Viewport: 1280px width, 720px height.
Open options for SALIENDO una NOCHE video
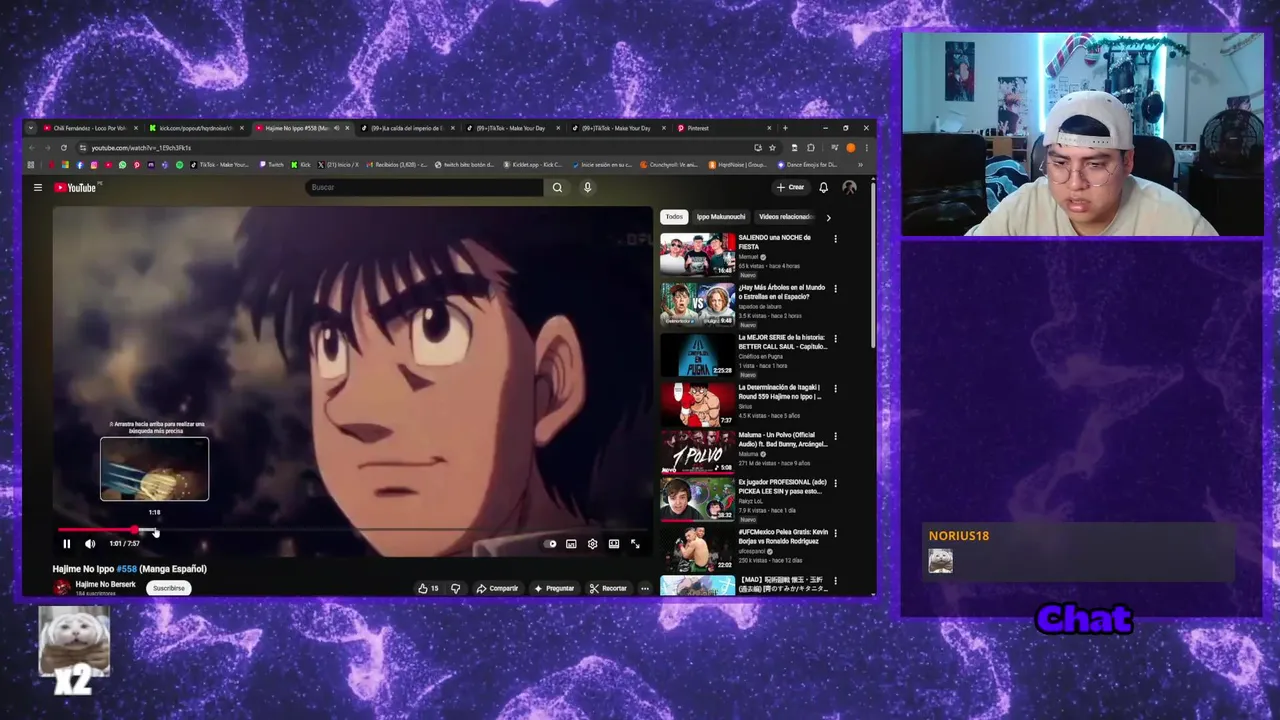835,239
